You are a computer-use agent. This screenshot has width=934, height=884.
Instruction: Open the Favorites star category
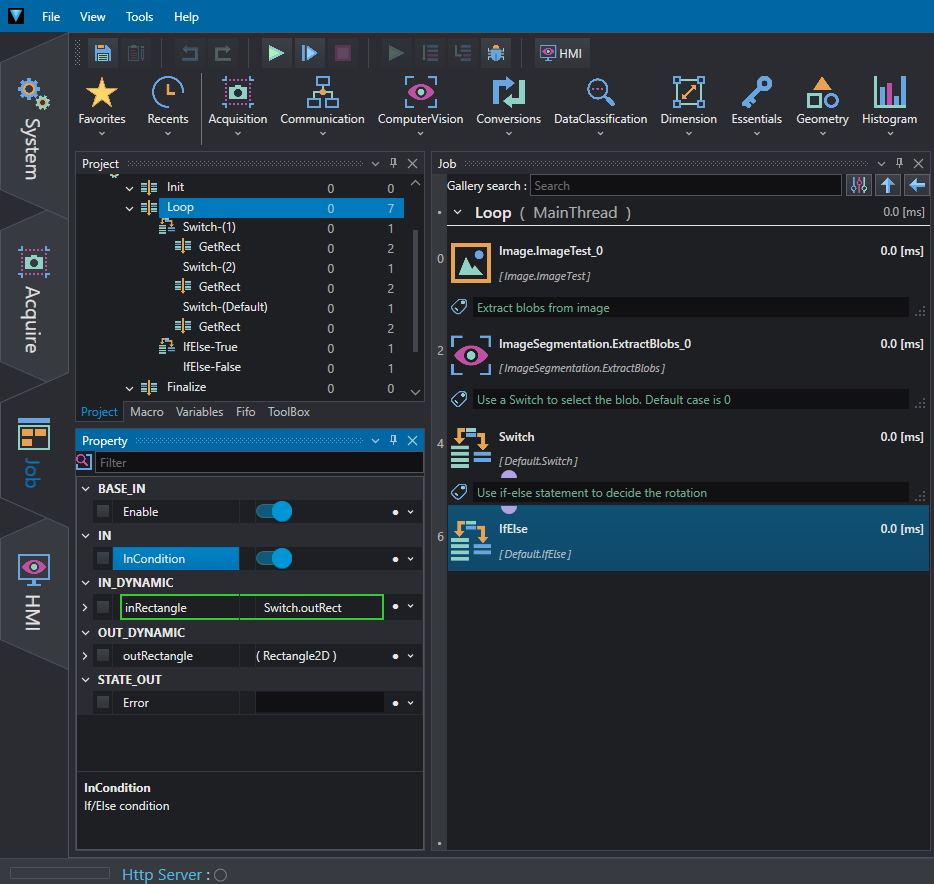click(x=102, y=106)
